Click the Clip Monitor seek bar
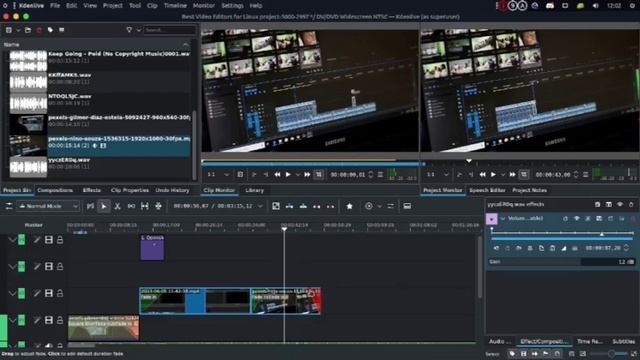This screenshot has height=360, width=640. click(x=310, y=164)
